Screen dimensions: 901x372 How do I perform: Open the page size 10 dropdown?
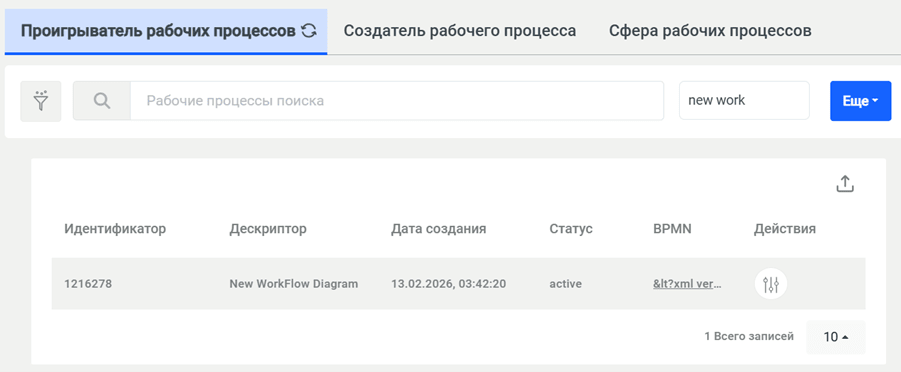[x=835, y=337]
